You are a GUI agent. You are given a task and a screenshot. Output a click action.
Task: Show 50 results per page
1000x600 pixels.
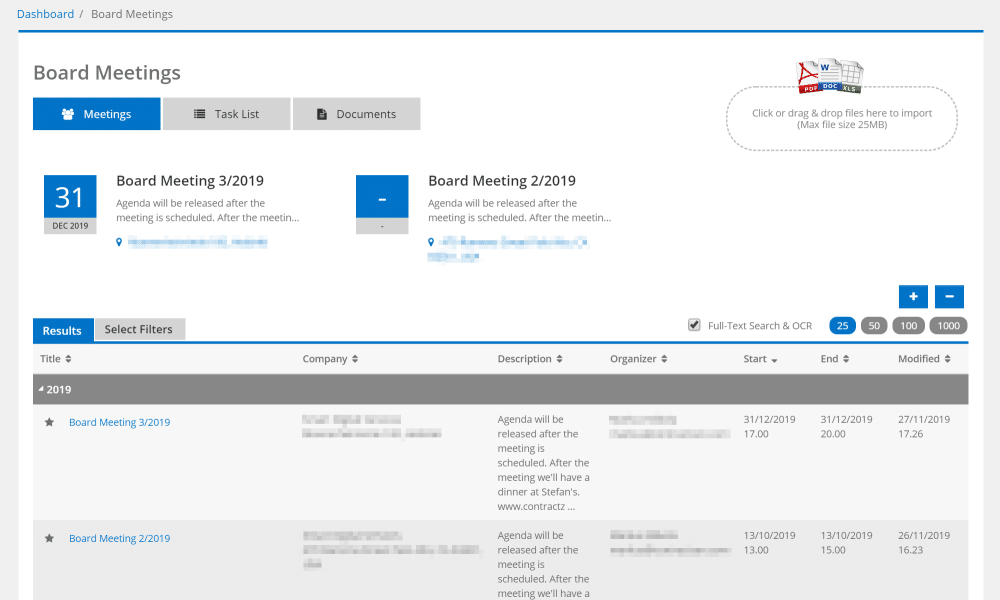pos(874,326)
